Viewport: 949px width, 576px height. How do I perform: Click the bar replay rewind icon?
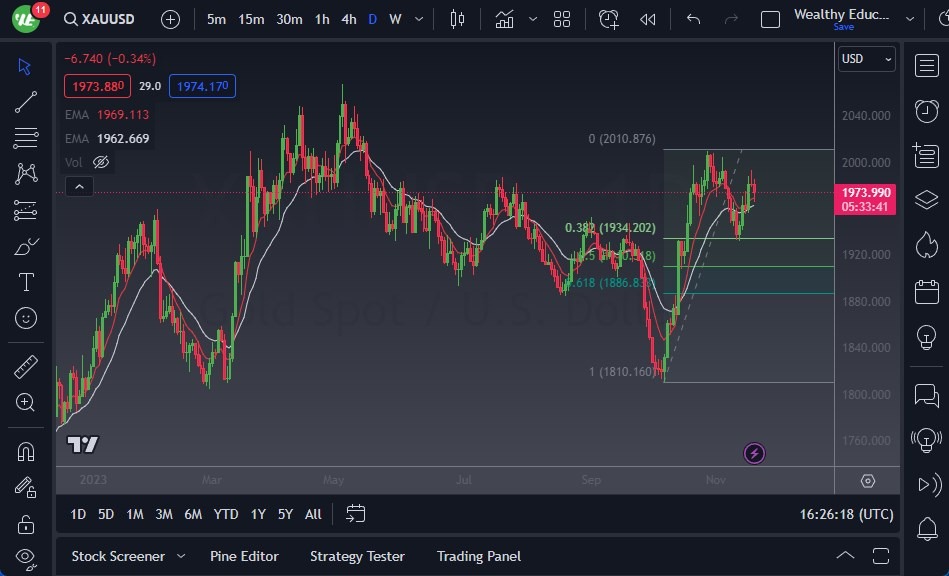click(647, 19)
